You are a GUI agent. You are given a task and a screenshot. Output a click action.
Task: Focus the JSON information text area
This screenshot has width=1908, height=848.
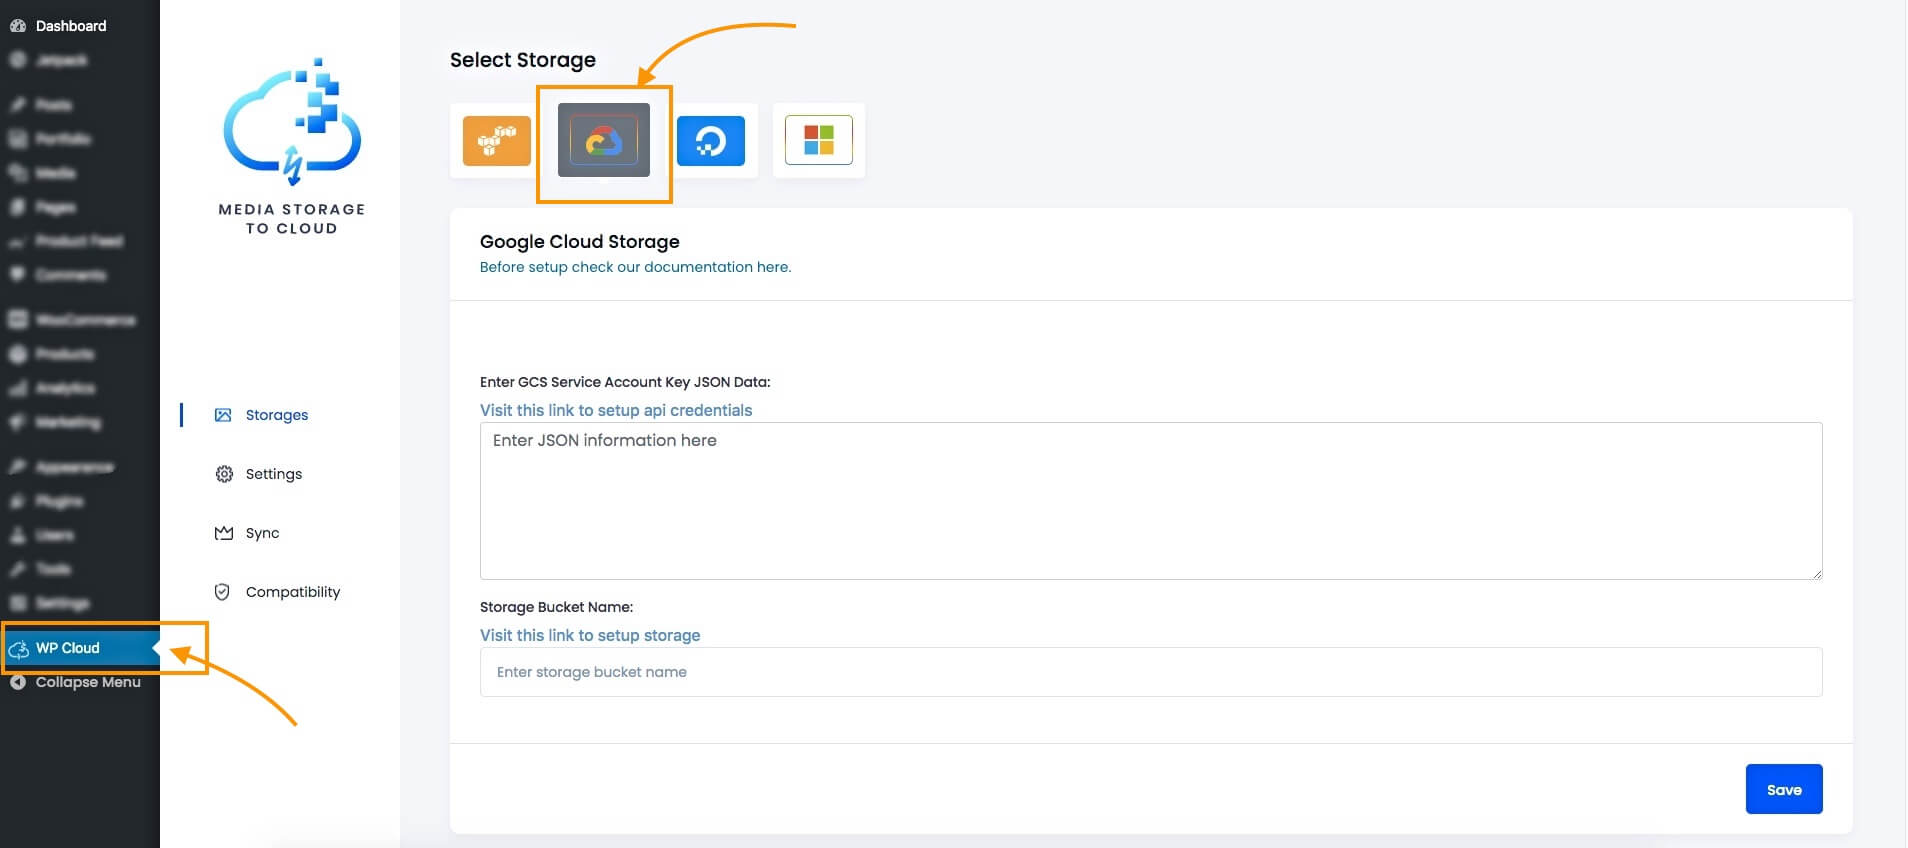[x=1150, y=500]
